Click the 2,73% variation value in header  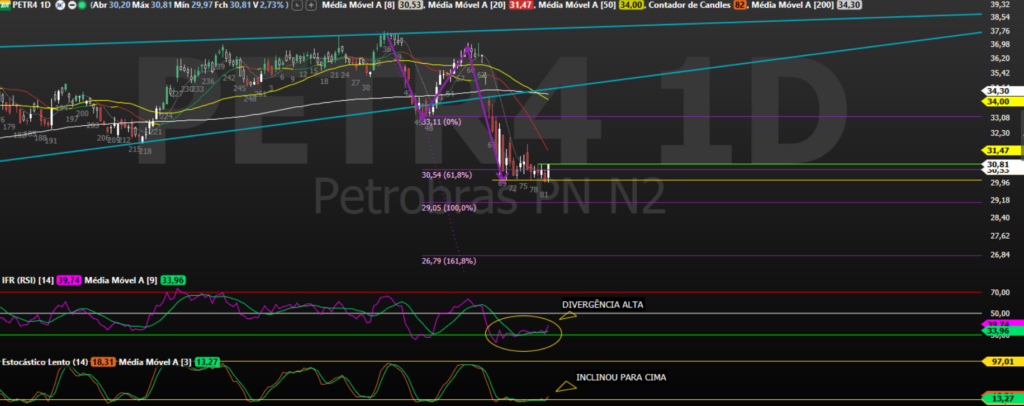coord(272,5)
